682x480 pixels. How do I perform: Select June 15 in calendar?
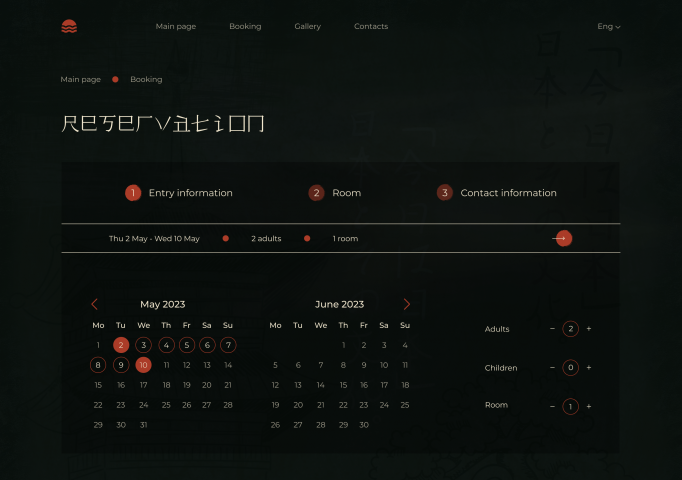tap(344, 385)
